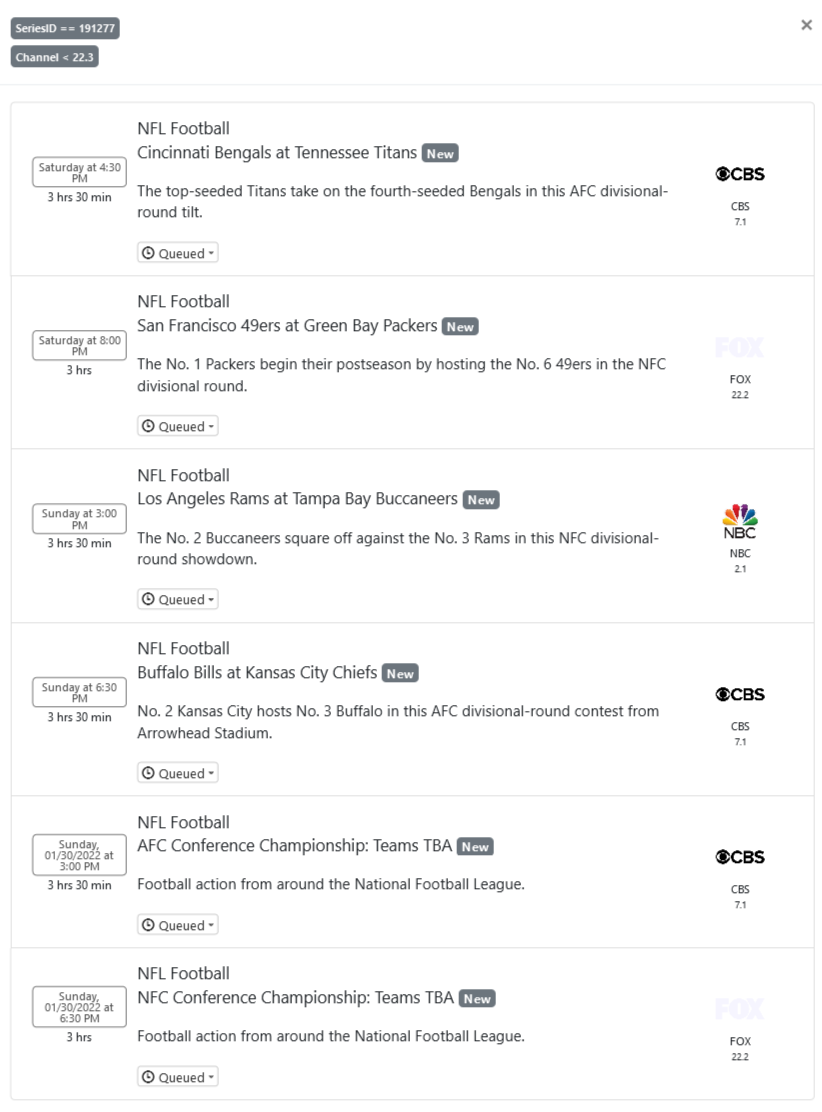
Task: Click the FOX logo for NFC Conference Championship
Action: pos(740,1009)
